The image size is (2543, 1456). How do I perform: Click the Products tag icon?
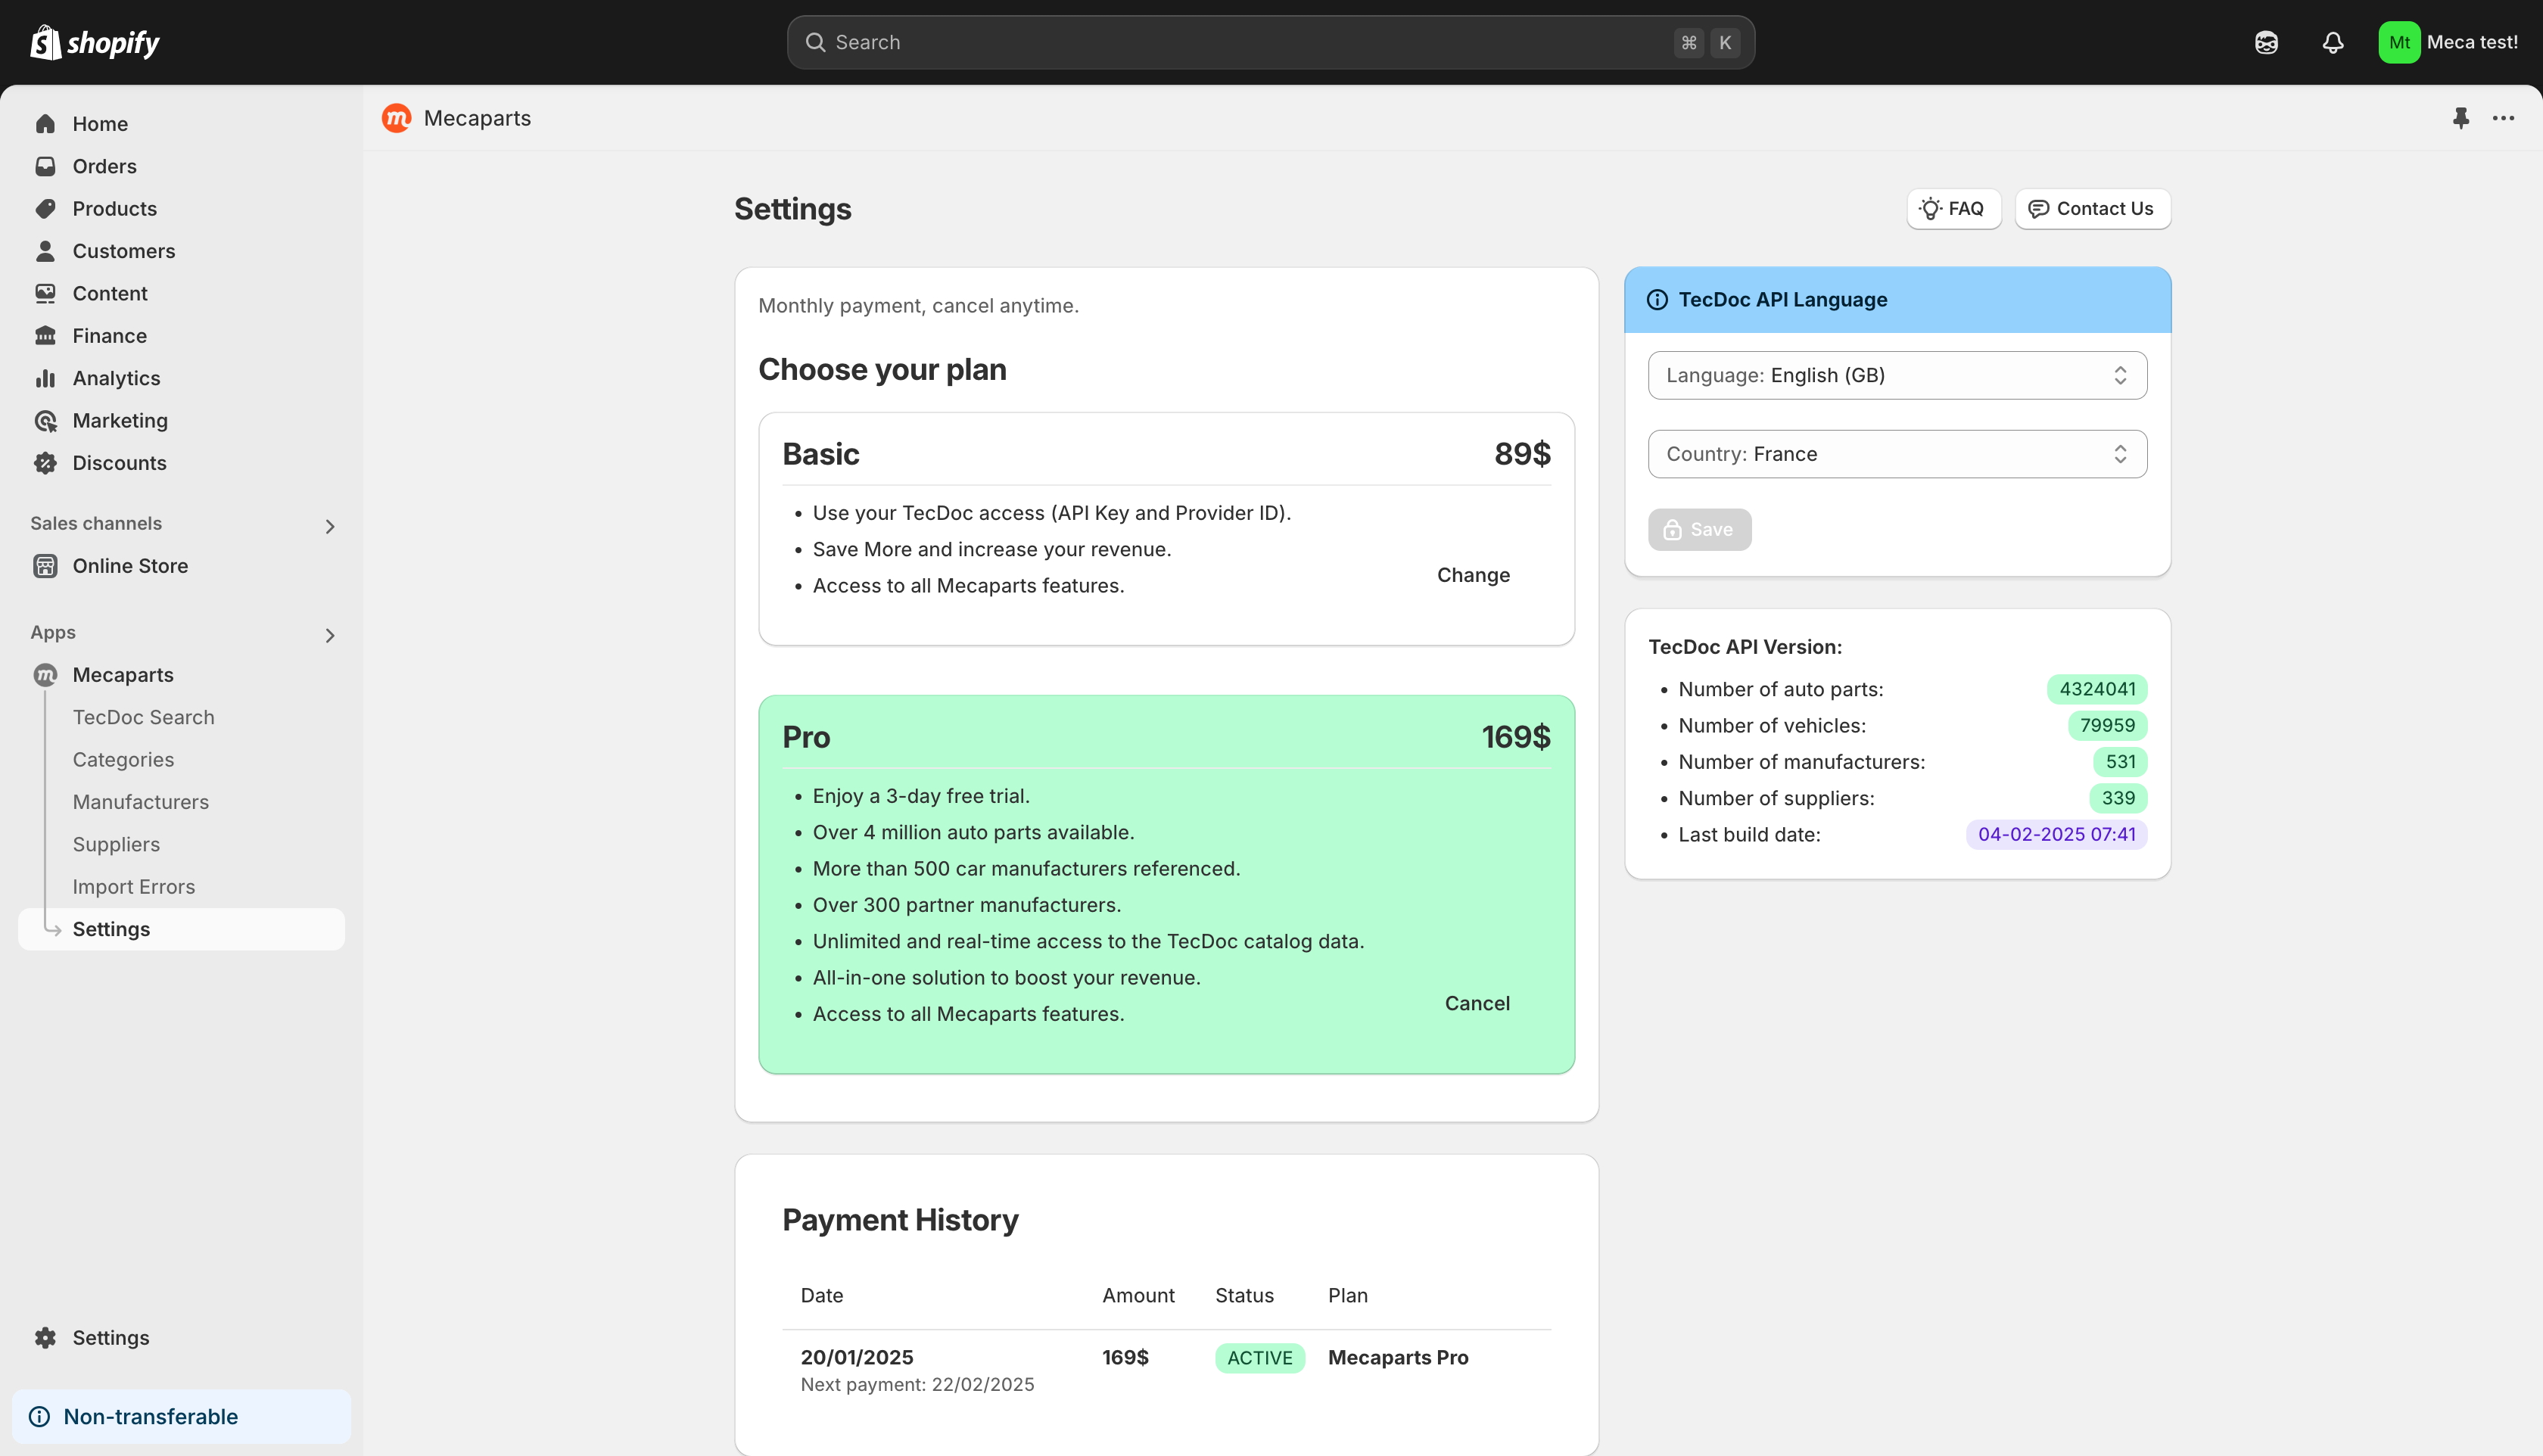(x=45, y=208)
